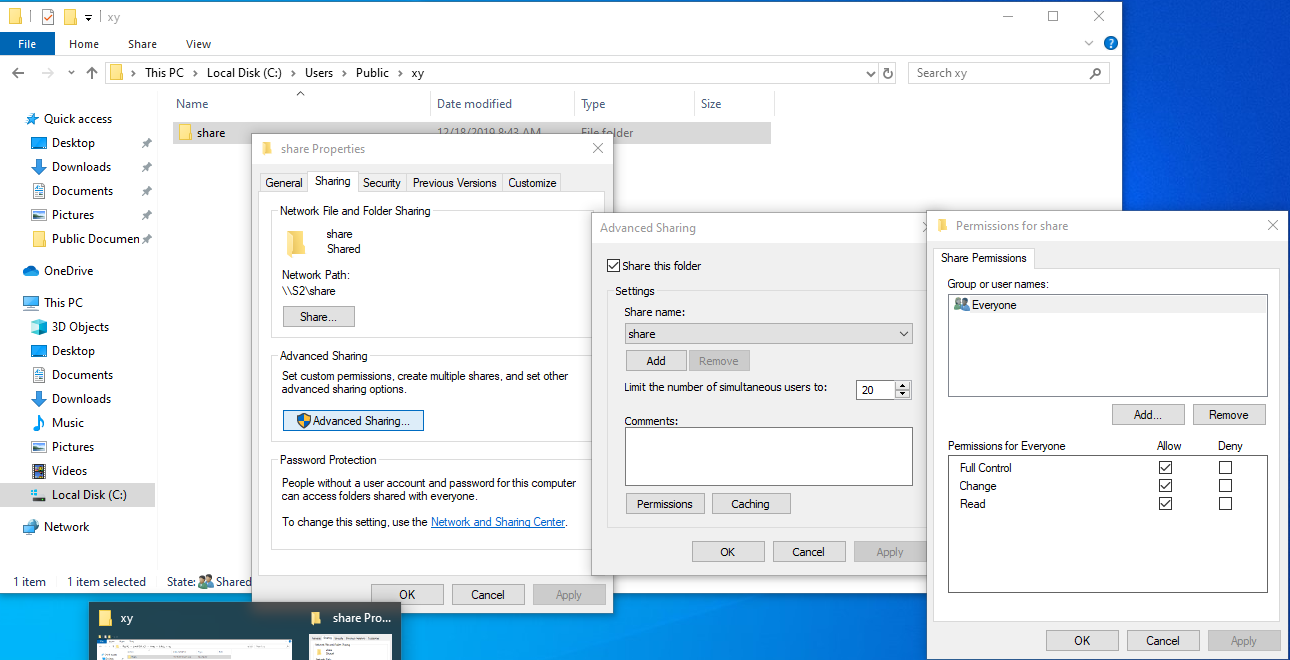Screen dimensions: 1290x660
Task: Switch to Customize tab in Properties
Action: [532, 183]
